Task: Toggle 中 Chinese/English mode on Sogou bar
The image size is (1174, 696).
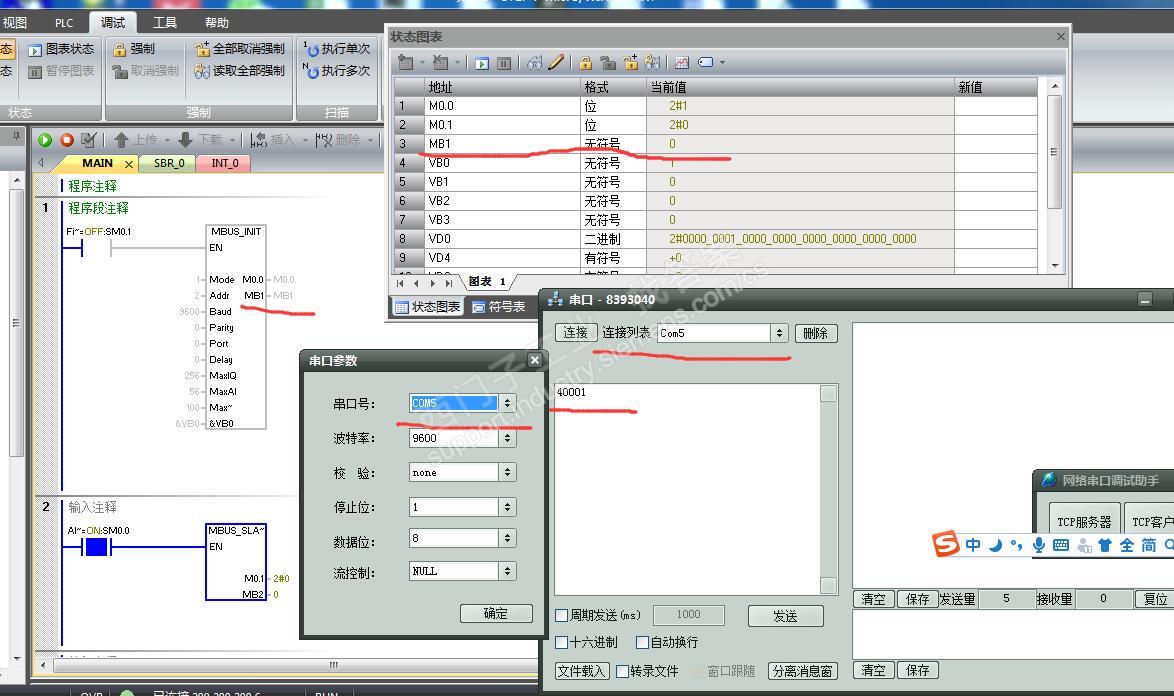Action: (973, 545)
